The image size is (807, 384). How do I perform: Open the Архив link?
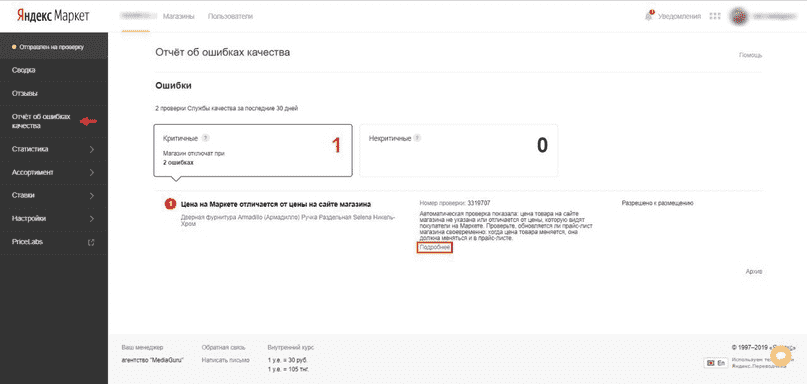click(x=753, y=271)
